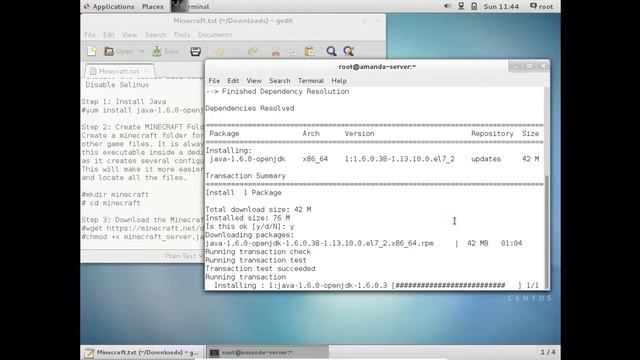Open gedit Search menu
Screen dimensions: 640x360
[x=156, y=35]
